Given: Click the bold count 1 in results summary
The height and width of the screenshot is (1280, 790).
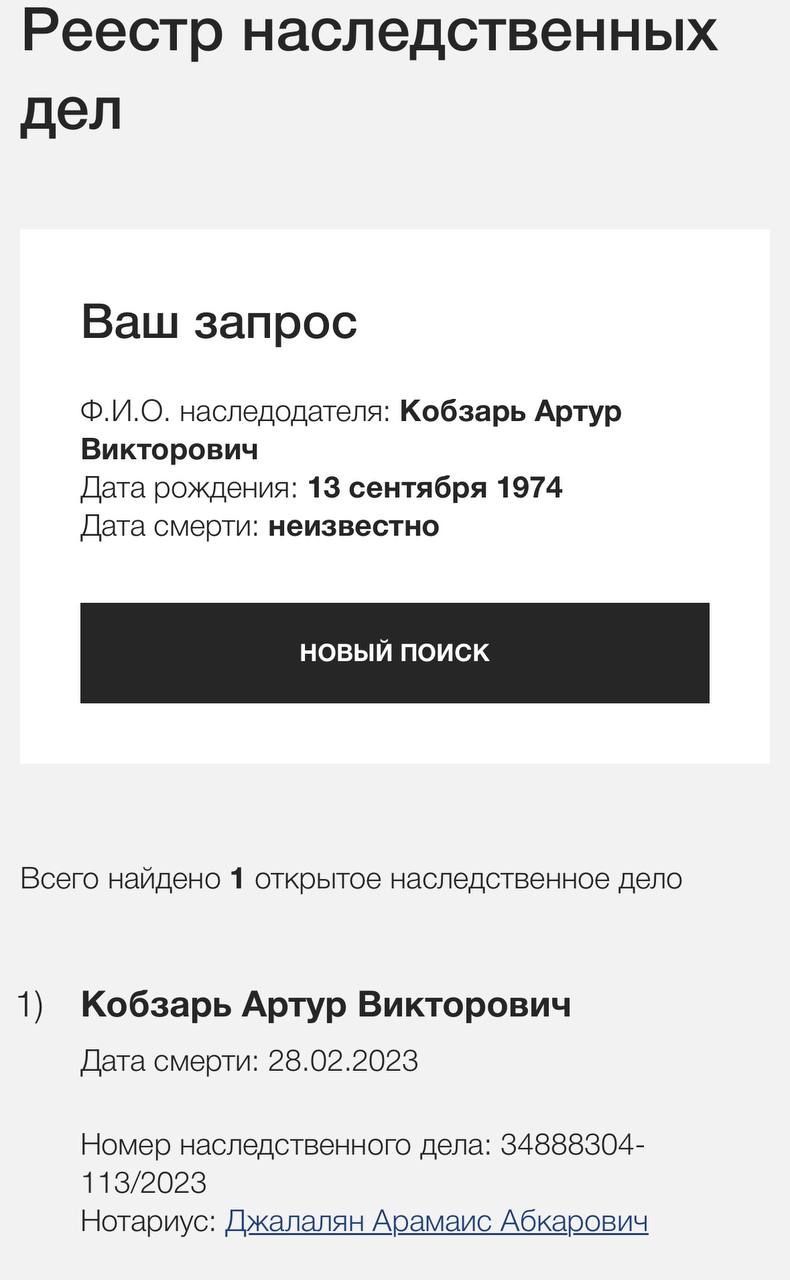Looking at the screenshot, I should click(237, 879).
